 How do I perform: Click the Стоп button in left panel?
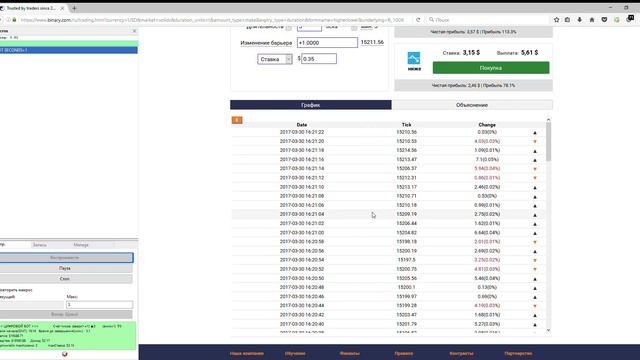pyautogui.click(x=65, y=279)
